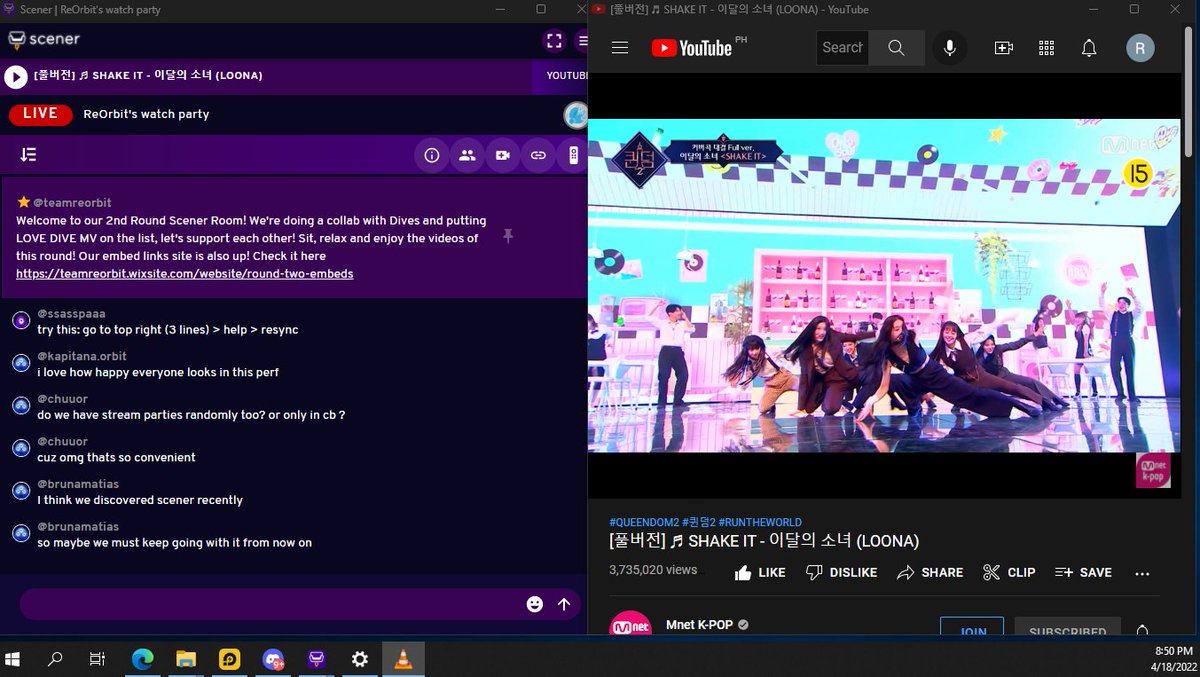Go to YouTube home via logo

[x=691, y=48]
